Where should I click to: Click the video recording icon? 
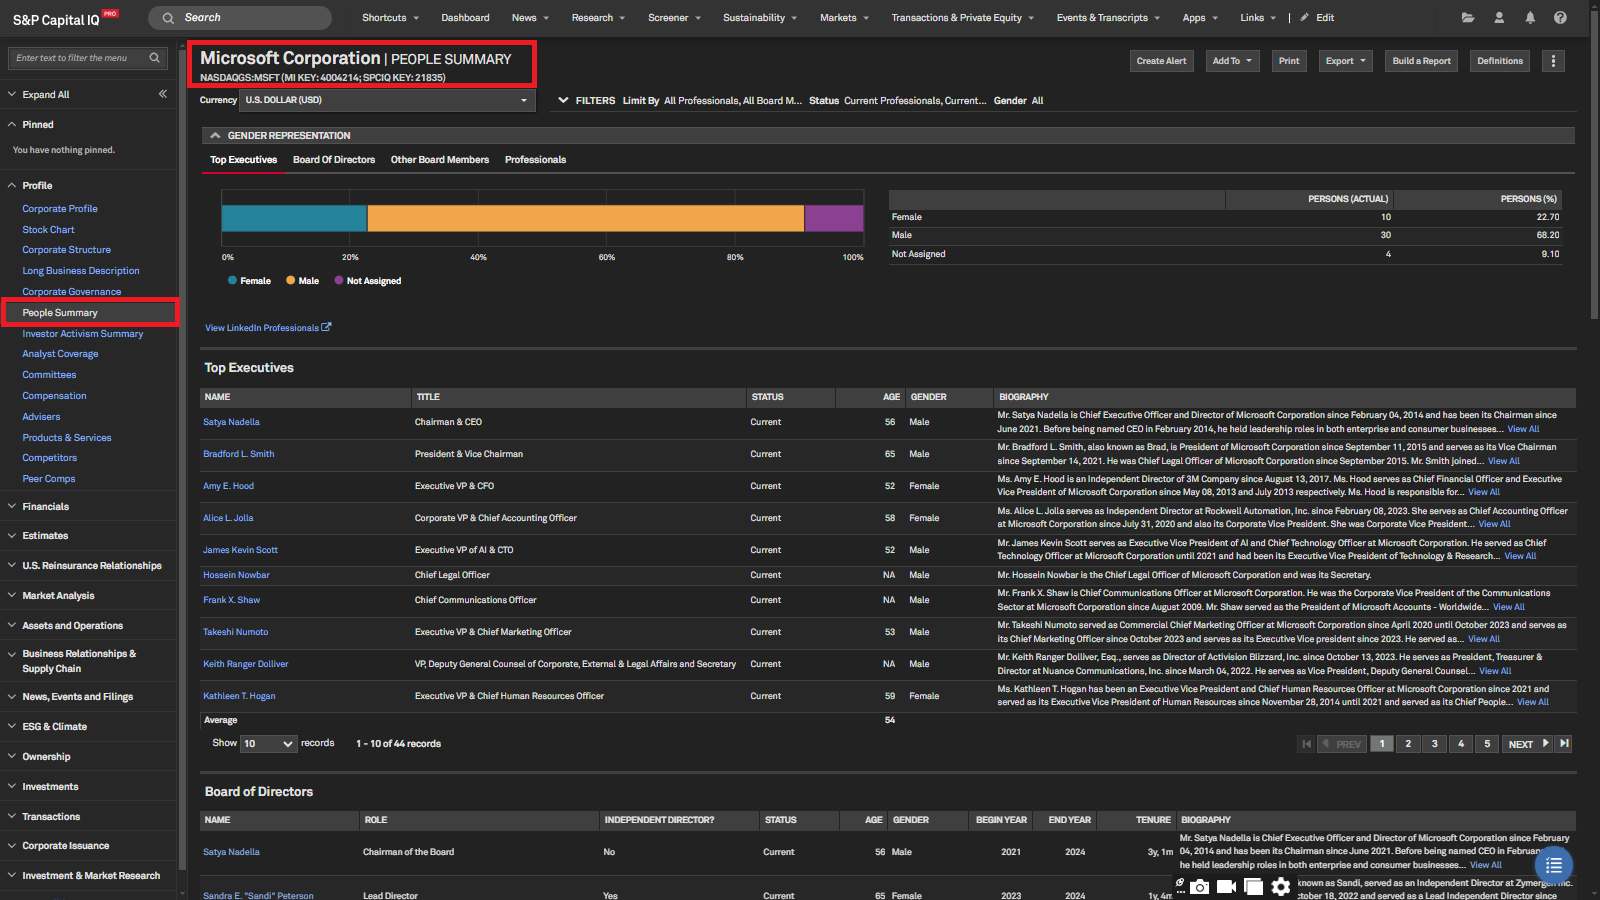pos(1226,886)
